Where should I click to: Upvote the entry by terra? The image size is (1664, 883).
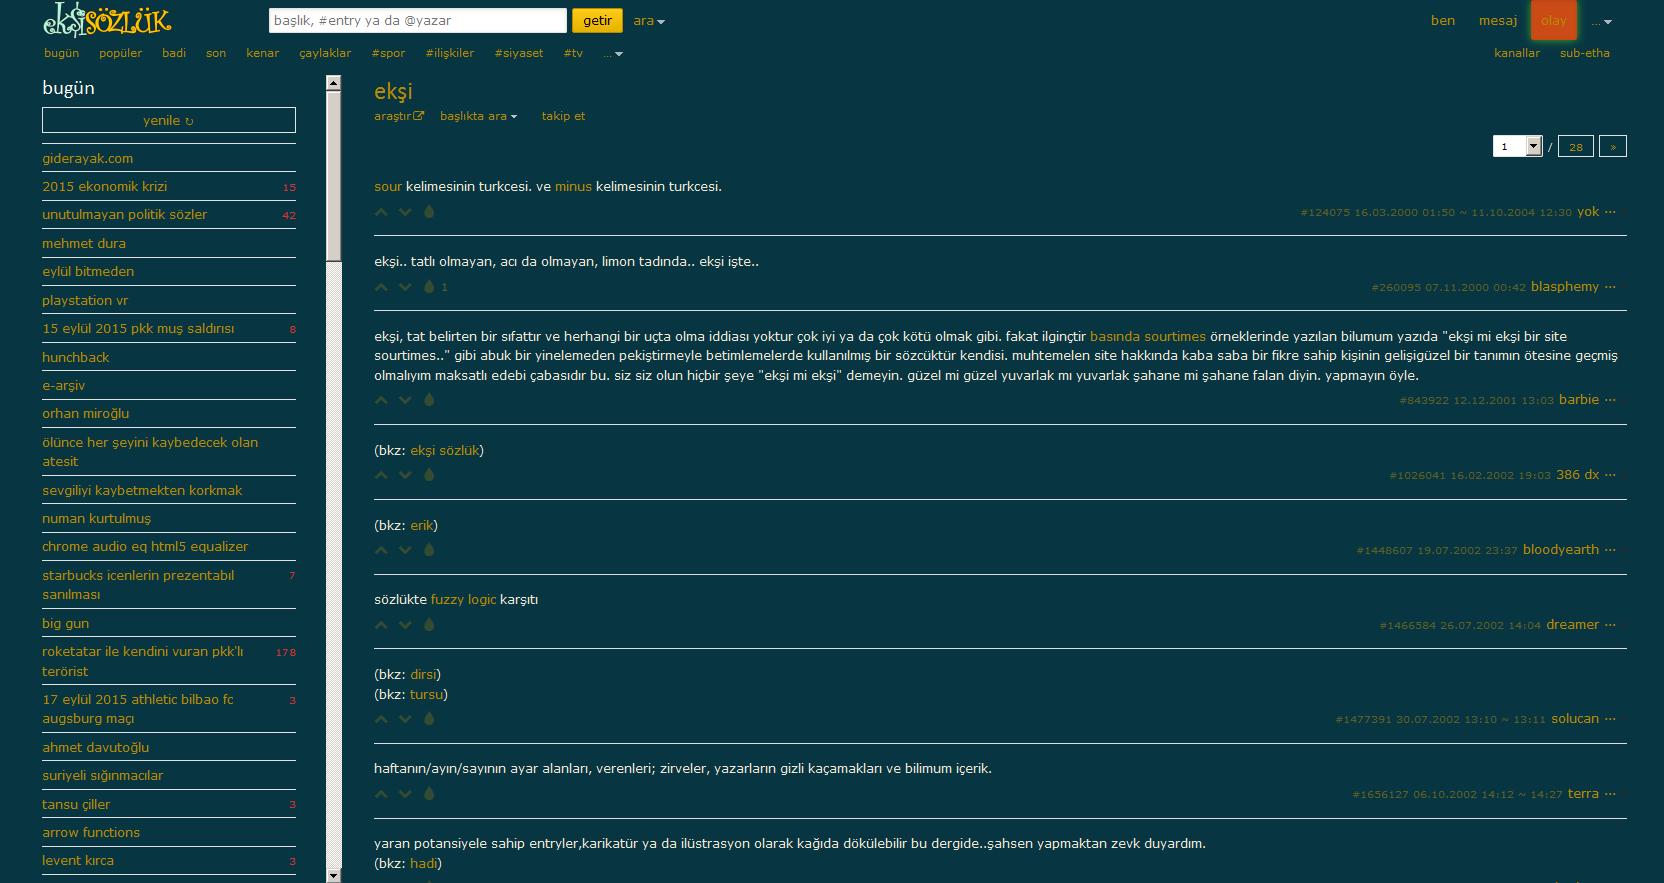click(381, 794)
